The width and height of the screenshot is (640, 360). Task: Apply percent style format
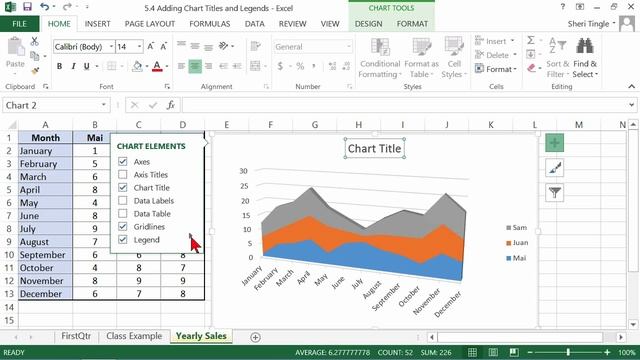point(300,66)
